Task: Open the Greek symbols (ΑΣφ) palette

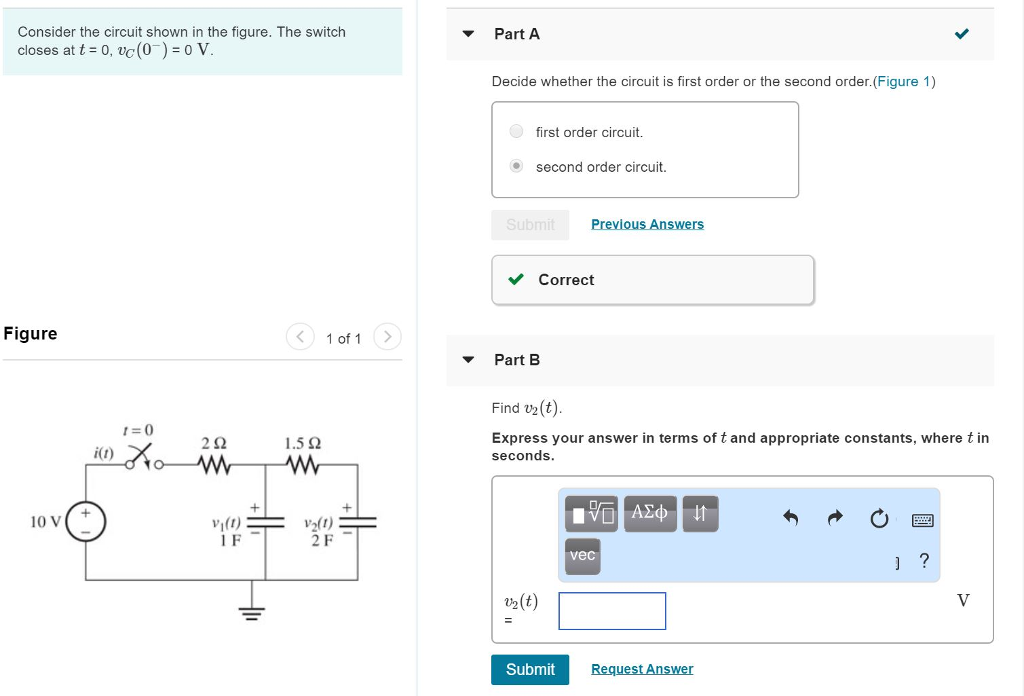Action: [x=650, y=513]
